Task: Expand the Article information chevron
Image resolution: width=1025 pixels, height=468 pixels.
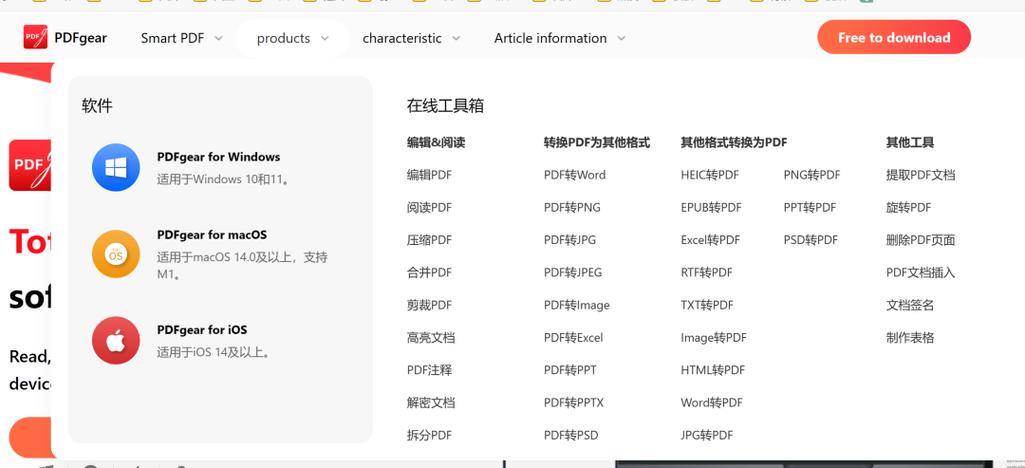Action: 621,39
